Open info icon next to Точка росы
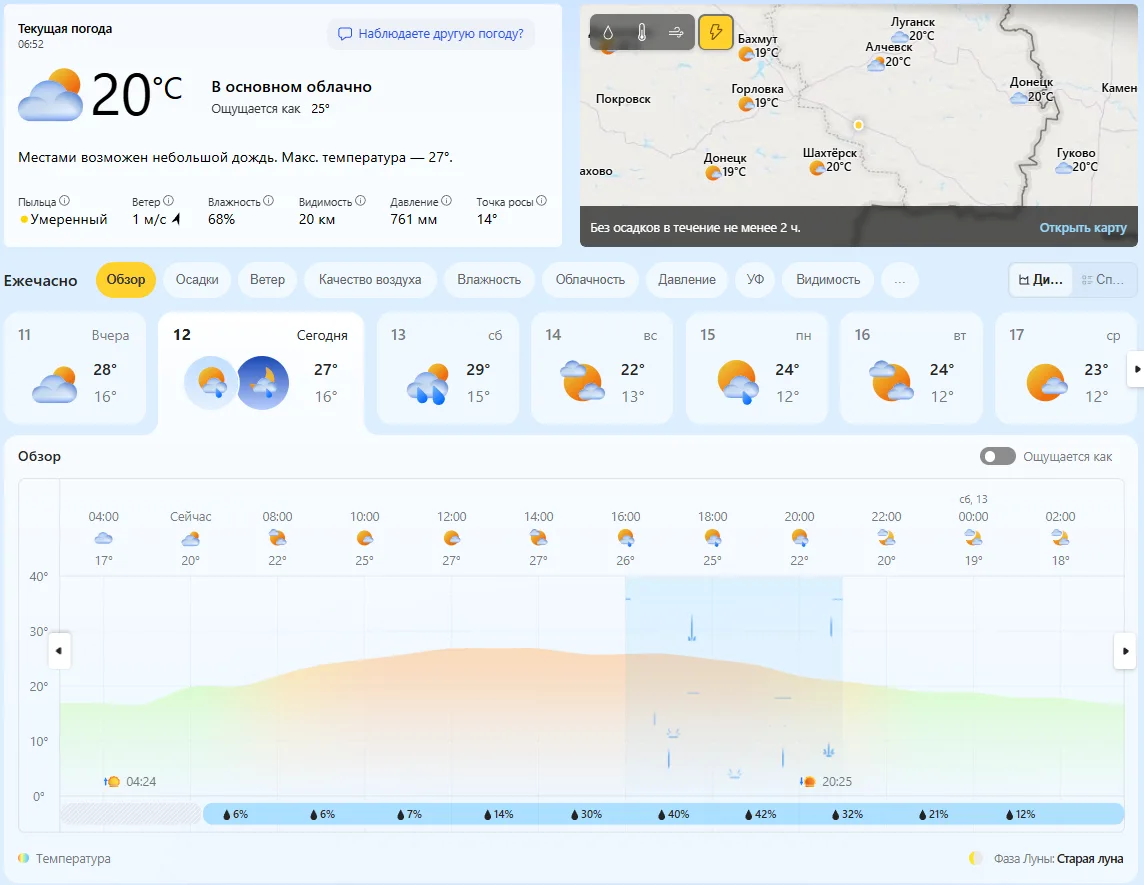 tap(541, 201)
